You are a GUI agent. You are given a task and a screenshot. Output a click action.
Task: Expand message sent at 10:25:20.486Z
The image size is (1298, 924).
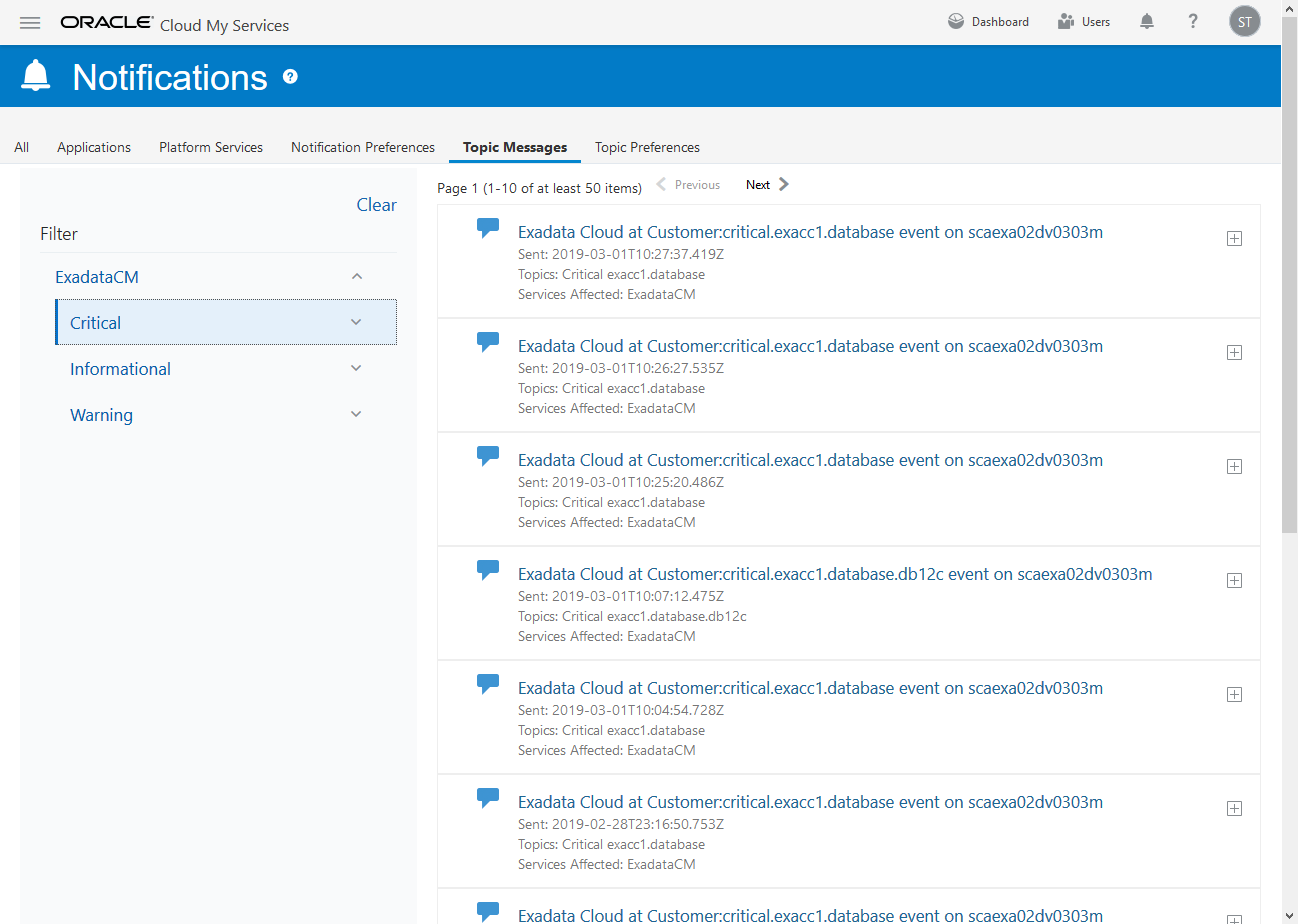(1234, 466)
